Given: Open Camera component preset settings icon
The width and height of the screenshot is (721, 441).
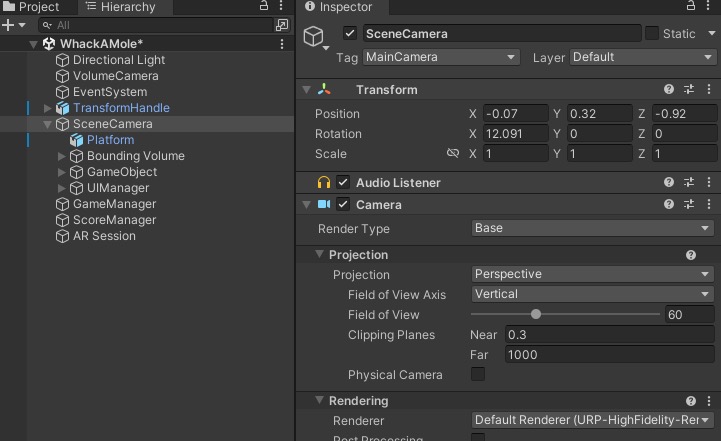Looking at the screenshot, I should point(689,205).
